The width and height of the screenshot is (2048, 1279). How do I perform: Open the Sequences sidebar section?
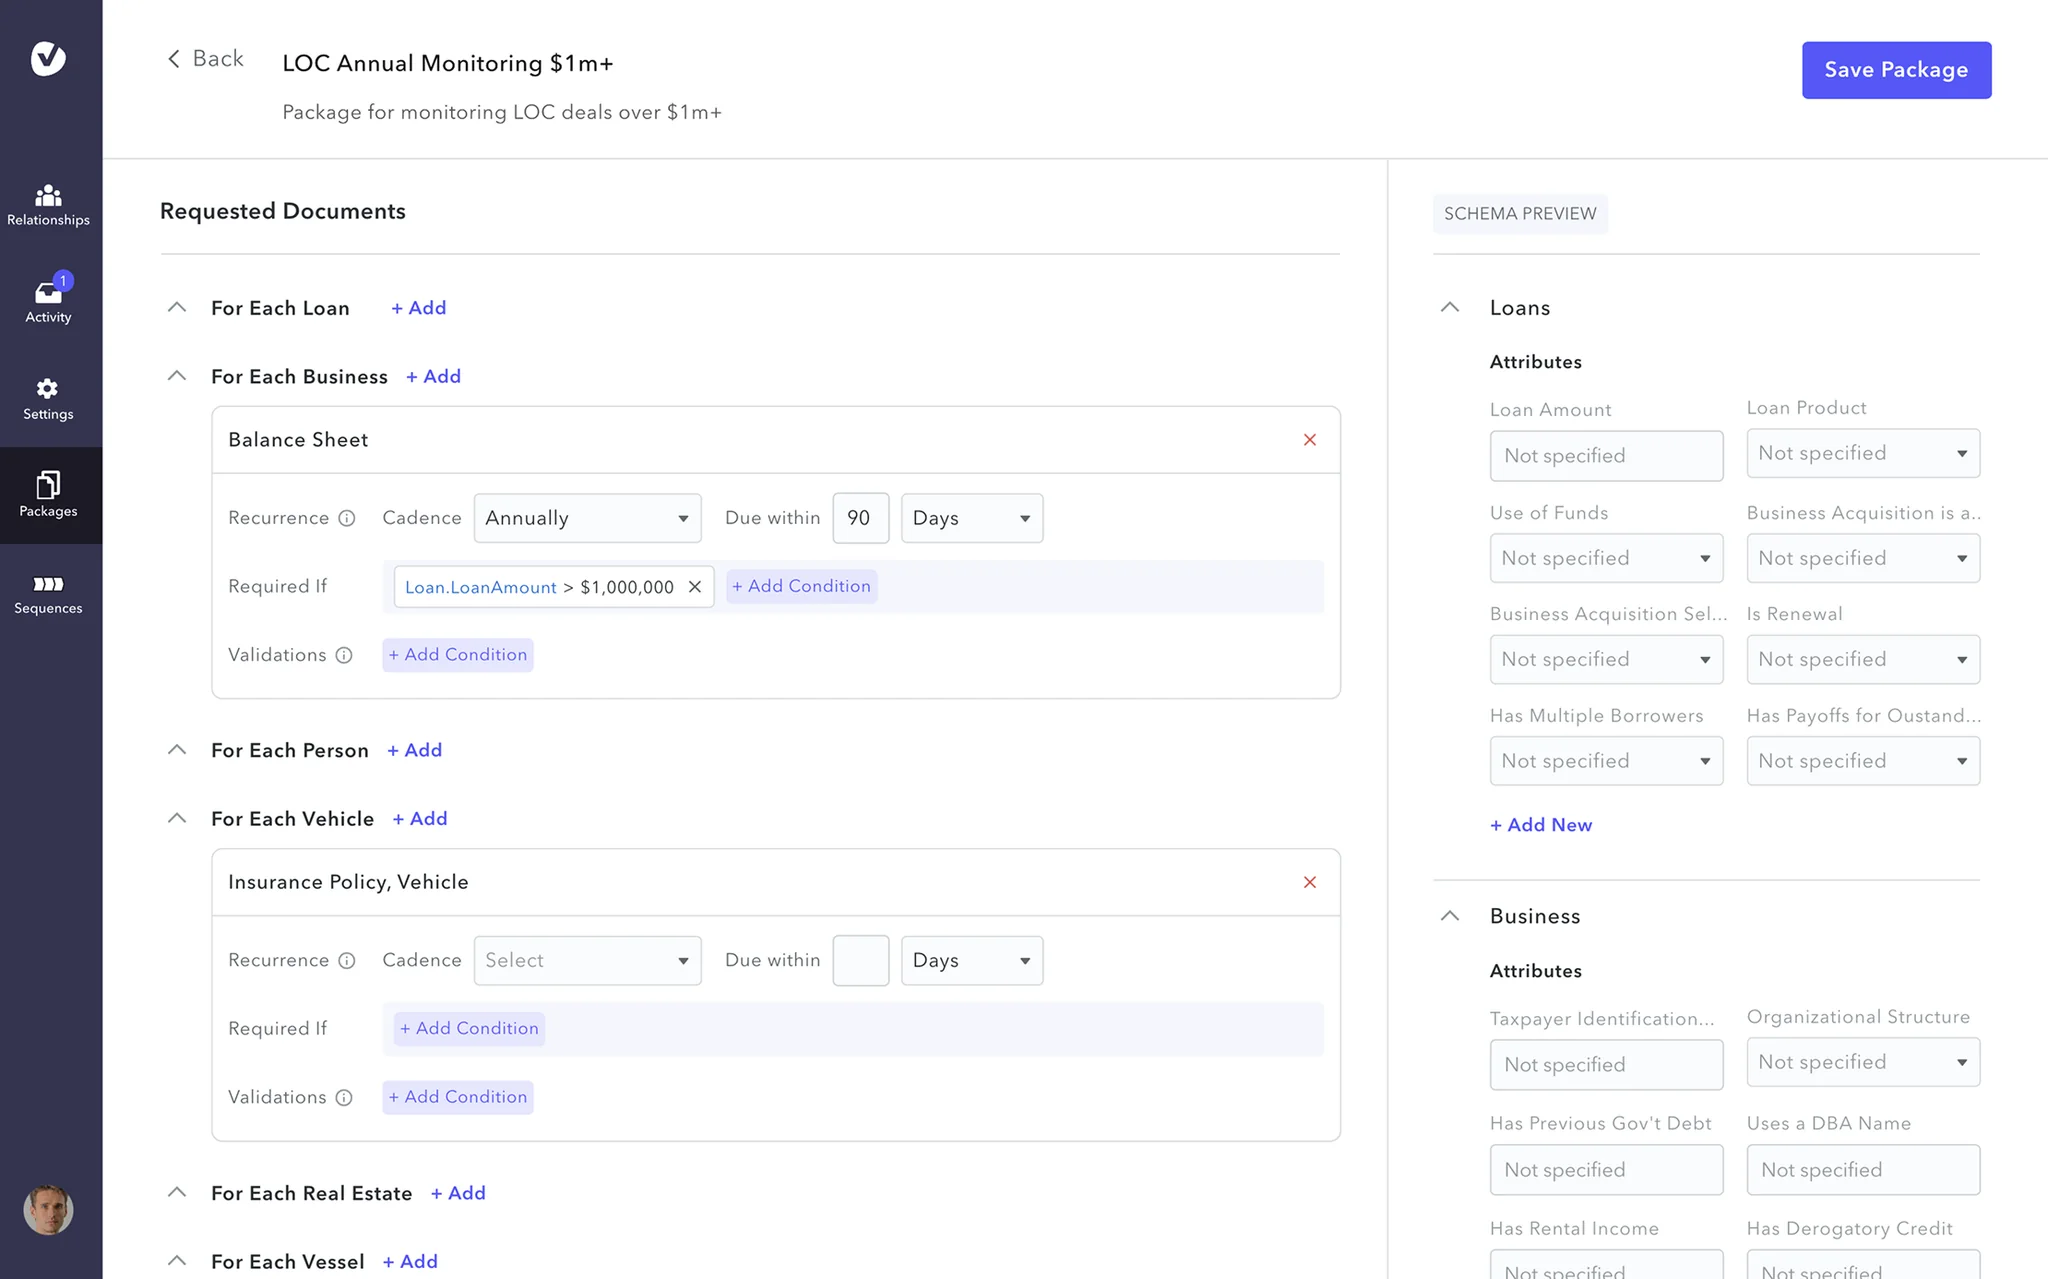48,594
